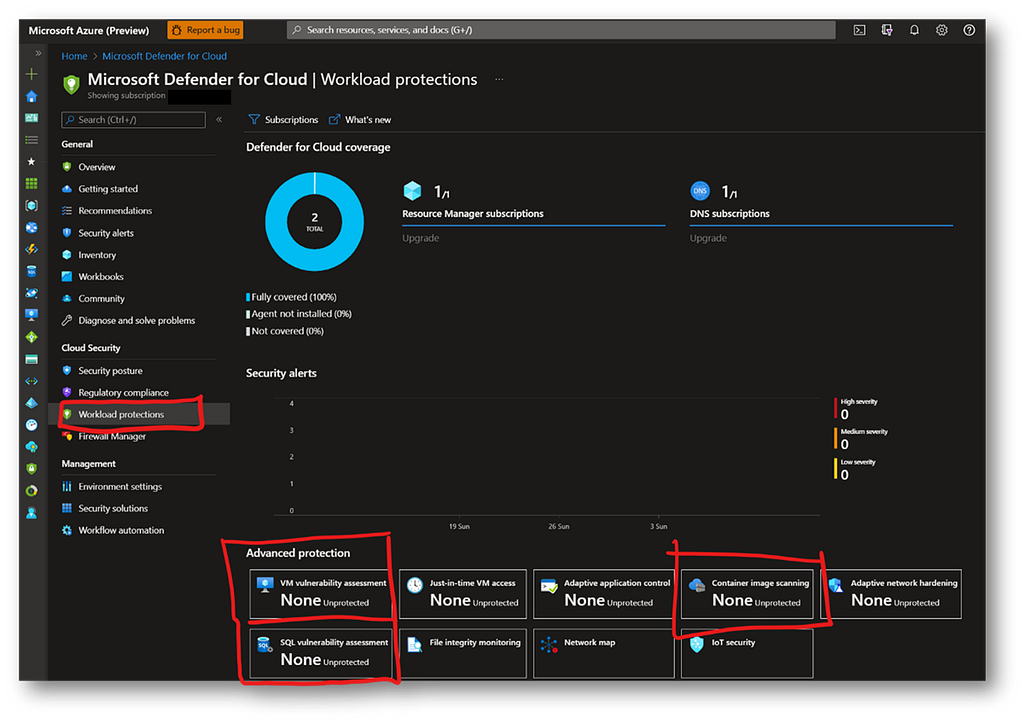Open Container image scanning tile
Screen dimensions: 1024x725
coord(747,594)
